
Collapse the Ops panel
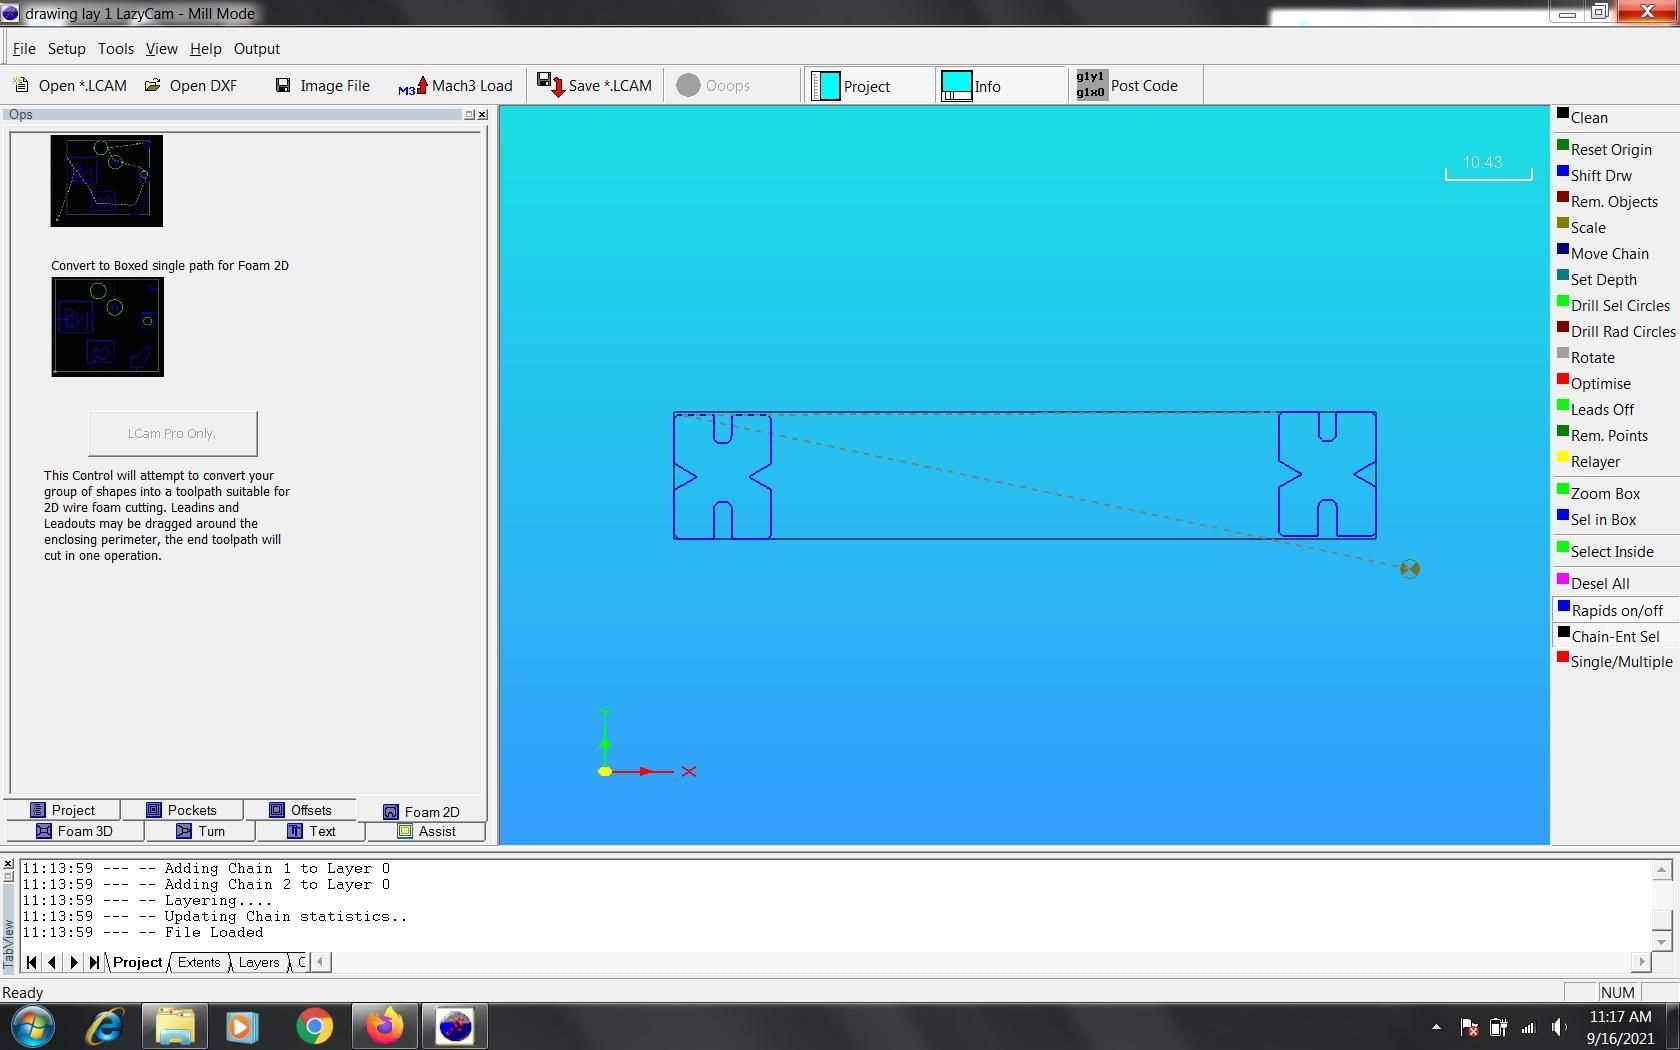(468, 114)
